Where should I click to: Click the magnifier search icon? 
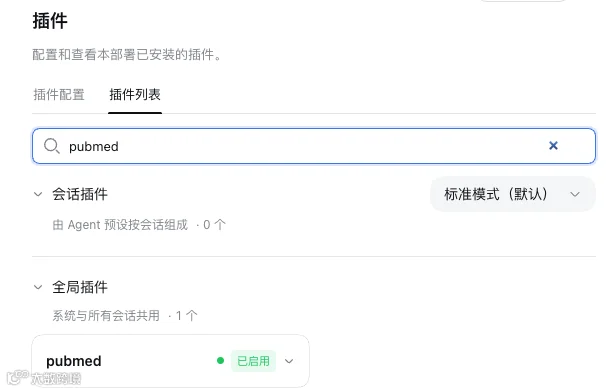[51, 146]
